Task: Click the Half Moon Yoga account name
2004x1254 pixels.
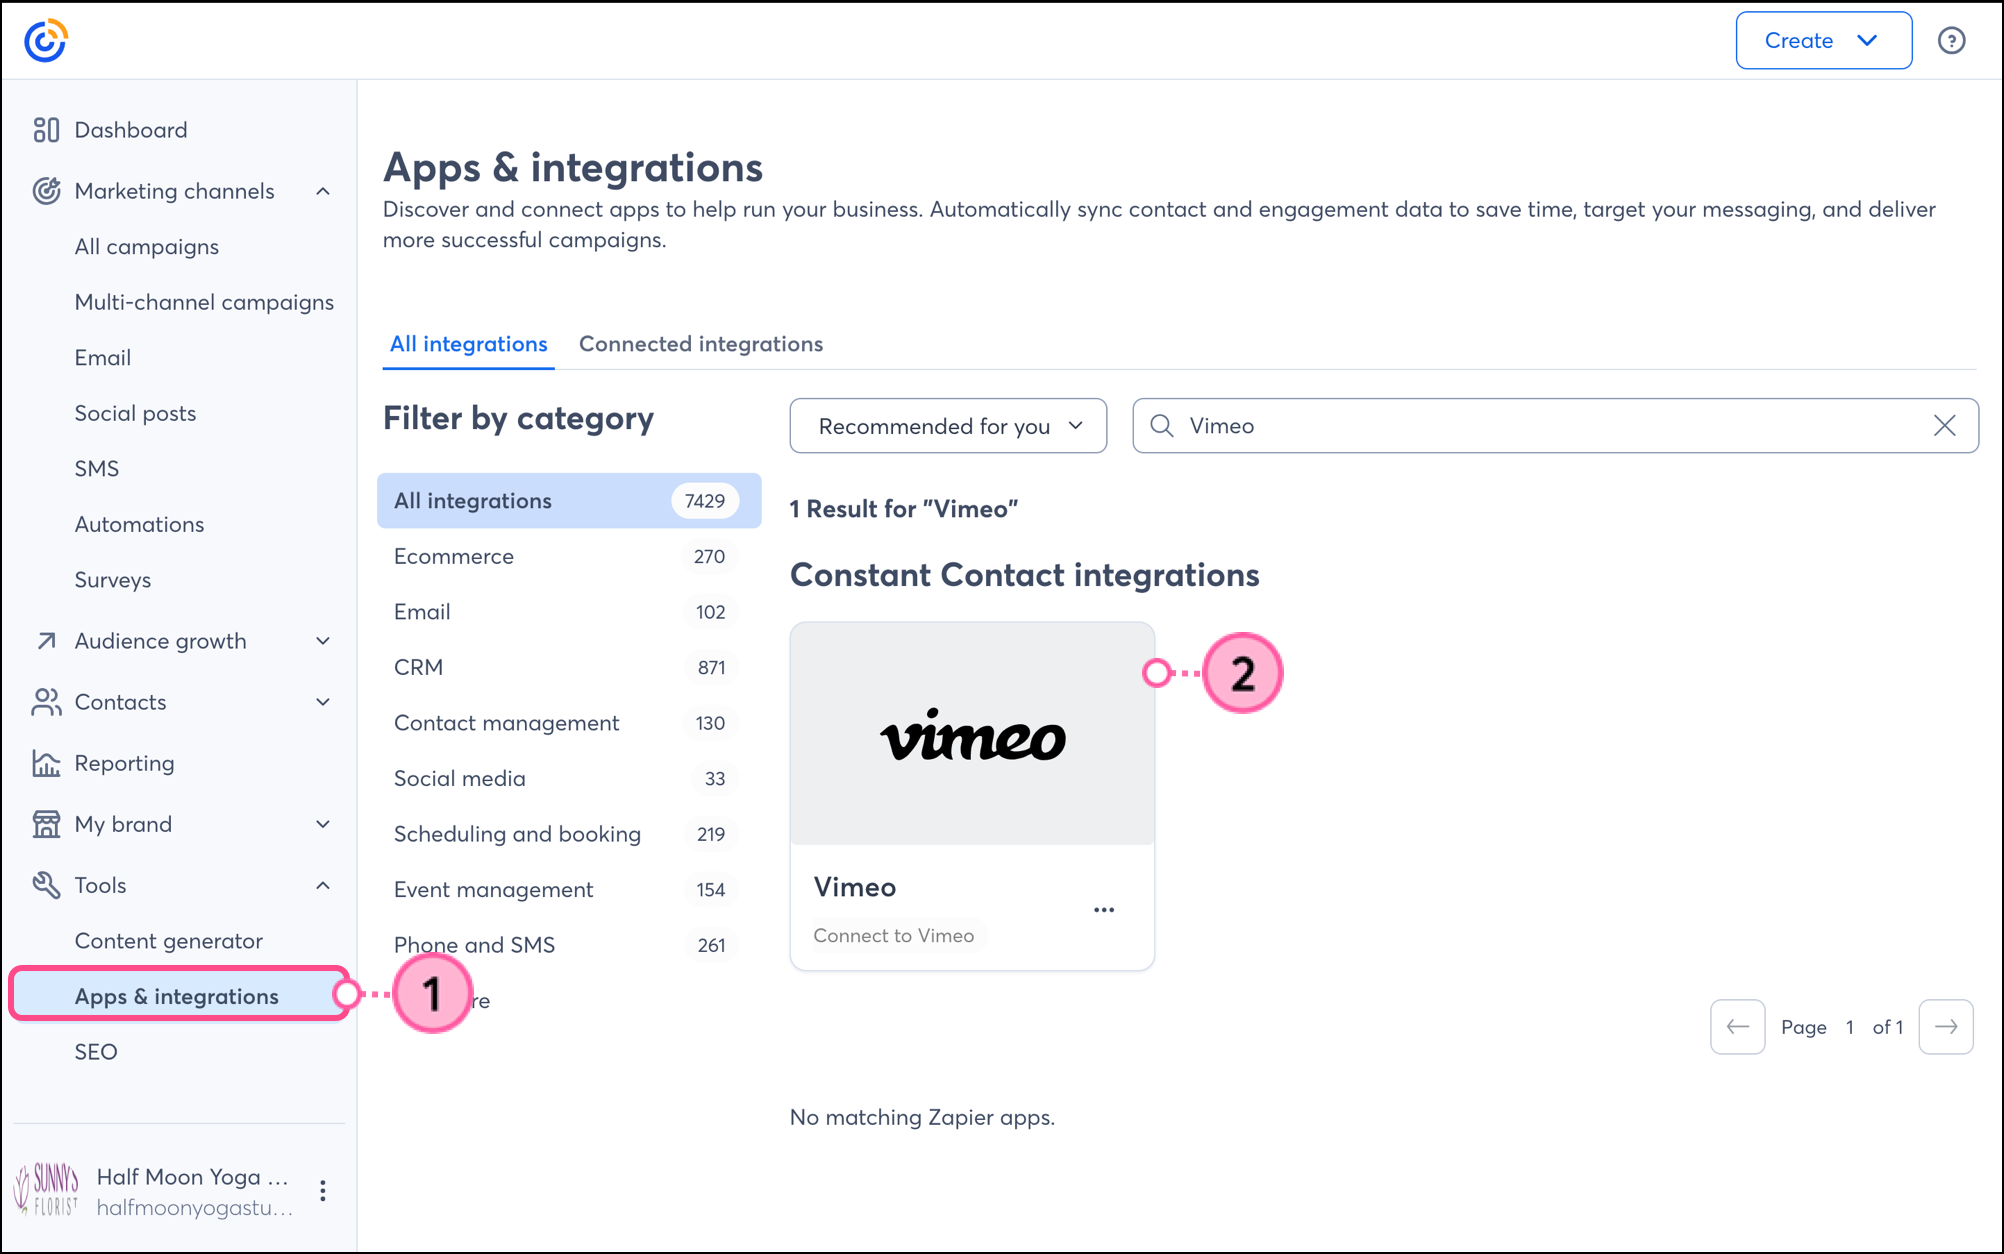Action: tap(193, 1177)
